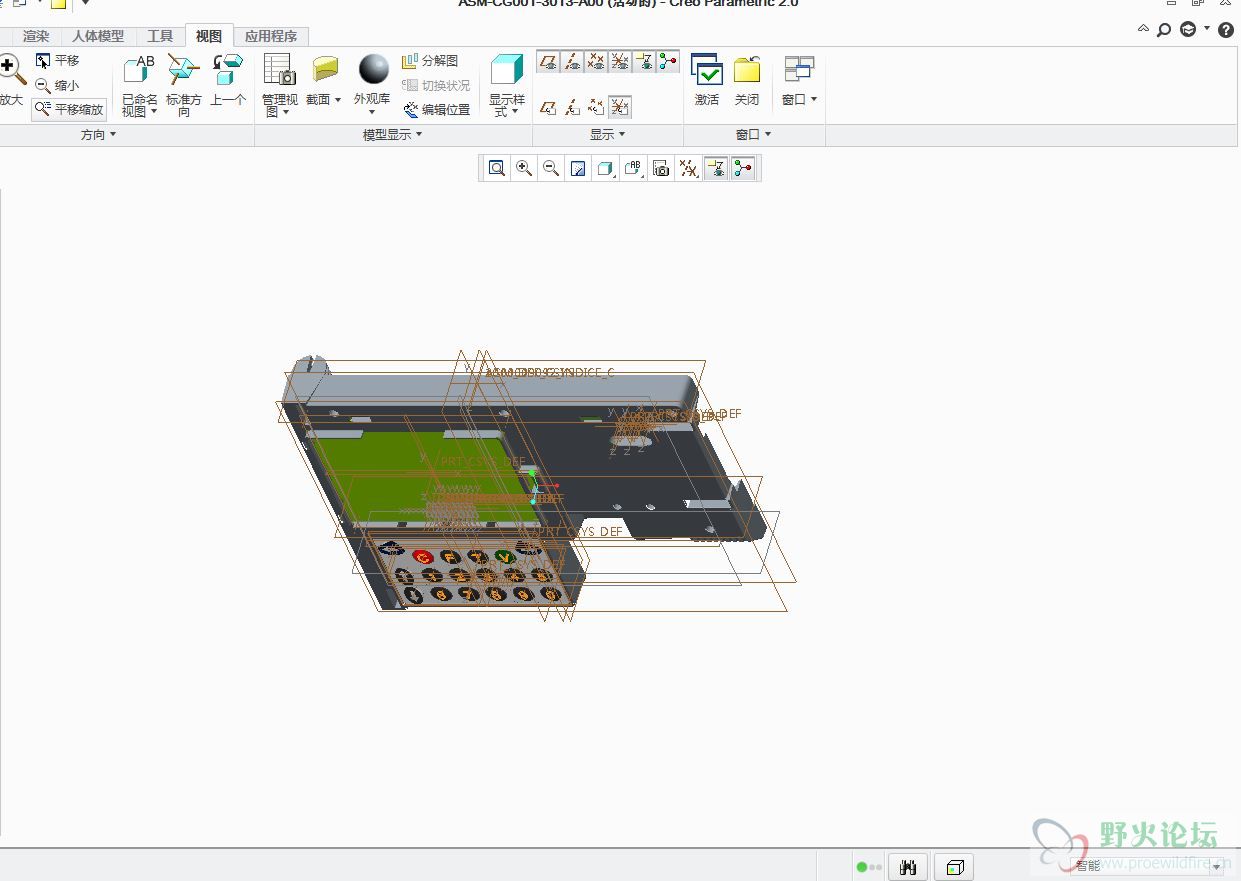Open the 外观库 appearance gallery
The width and height of the screenshot is (1241, 881).
[x=372, y=86]
